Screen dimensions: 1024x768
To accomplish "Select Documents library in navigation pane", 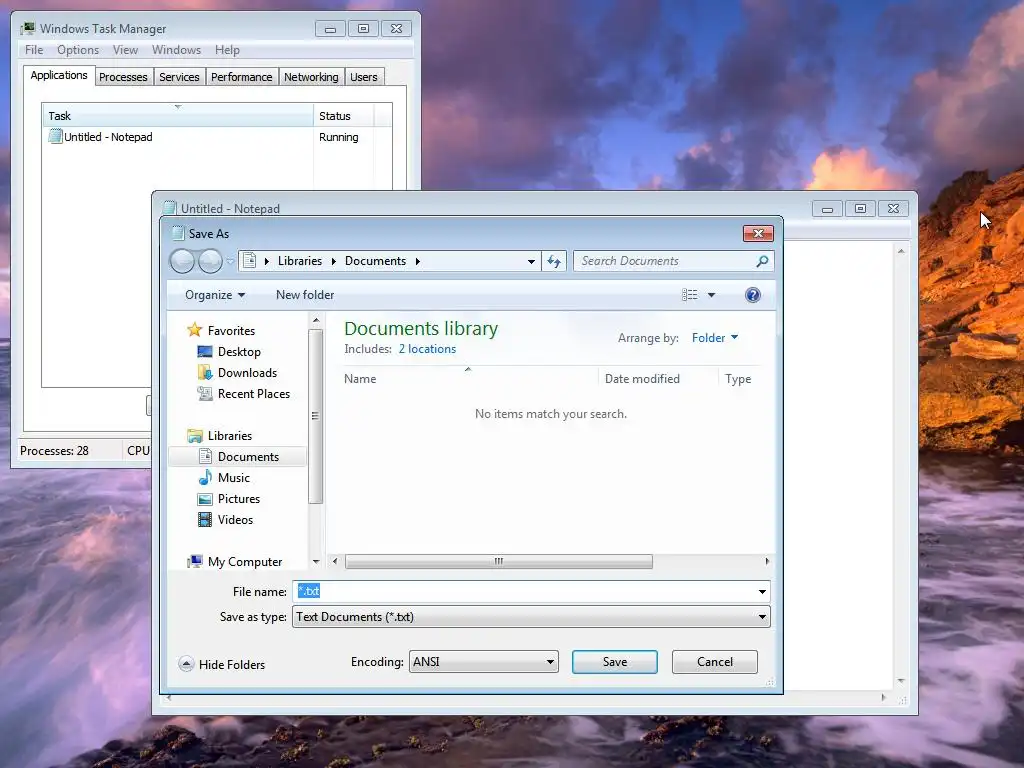I will click(x=238, y=456).
